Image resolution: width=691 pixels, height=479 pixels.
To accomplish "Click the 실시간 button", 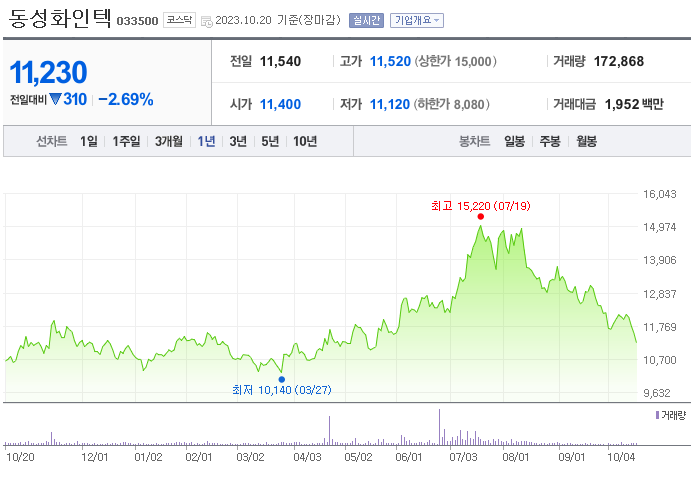I will point(366,20).
